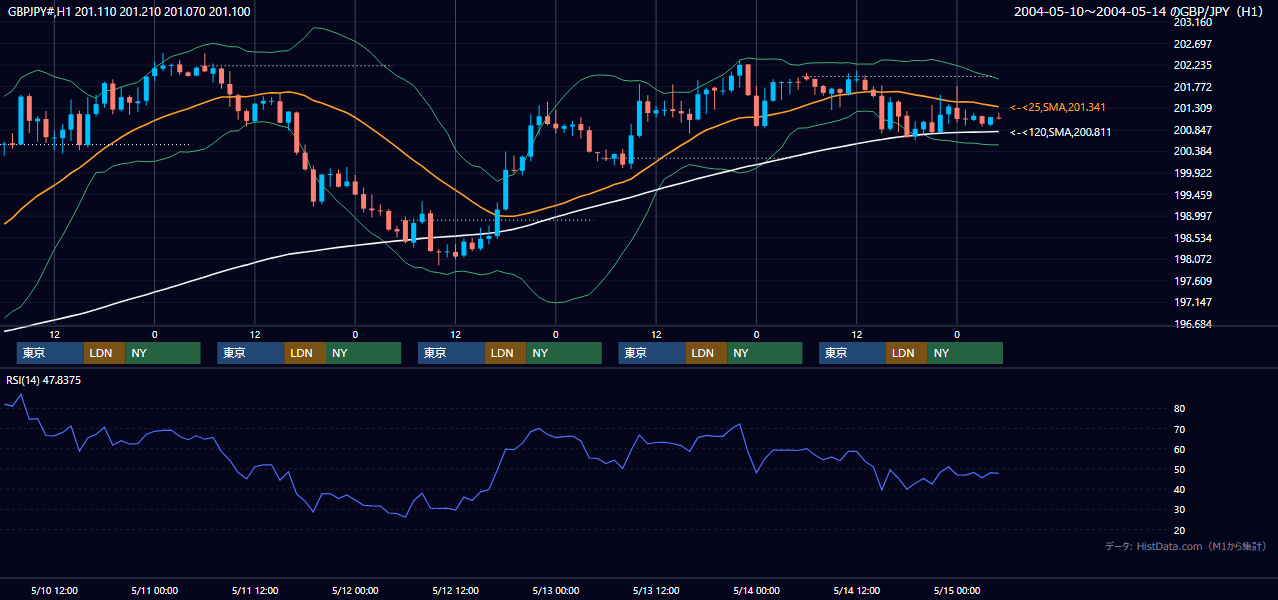Click the 198.534 price axis label
1278x600 pixels.
pyautogui.click(x=1192, y=238)
